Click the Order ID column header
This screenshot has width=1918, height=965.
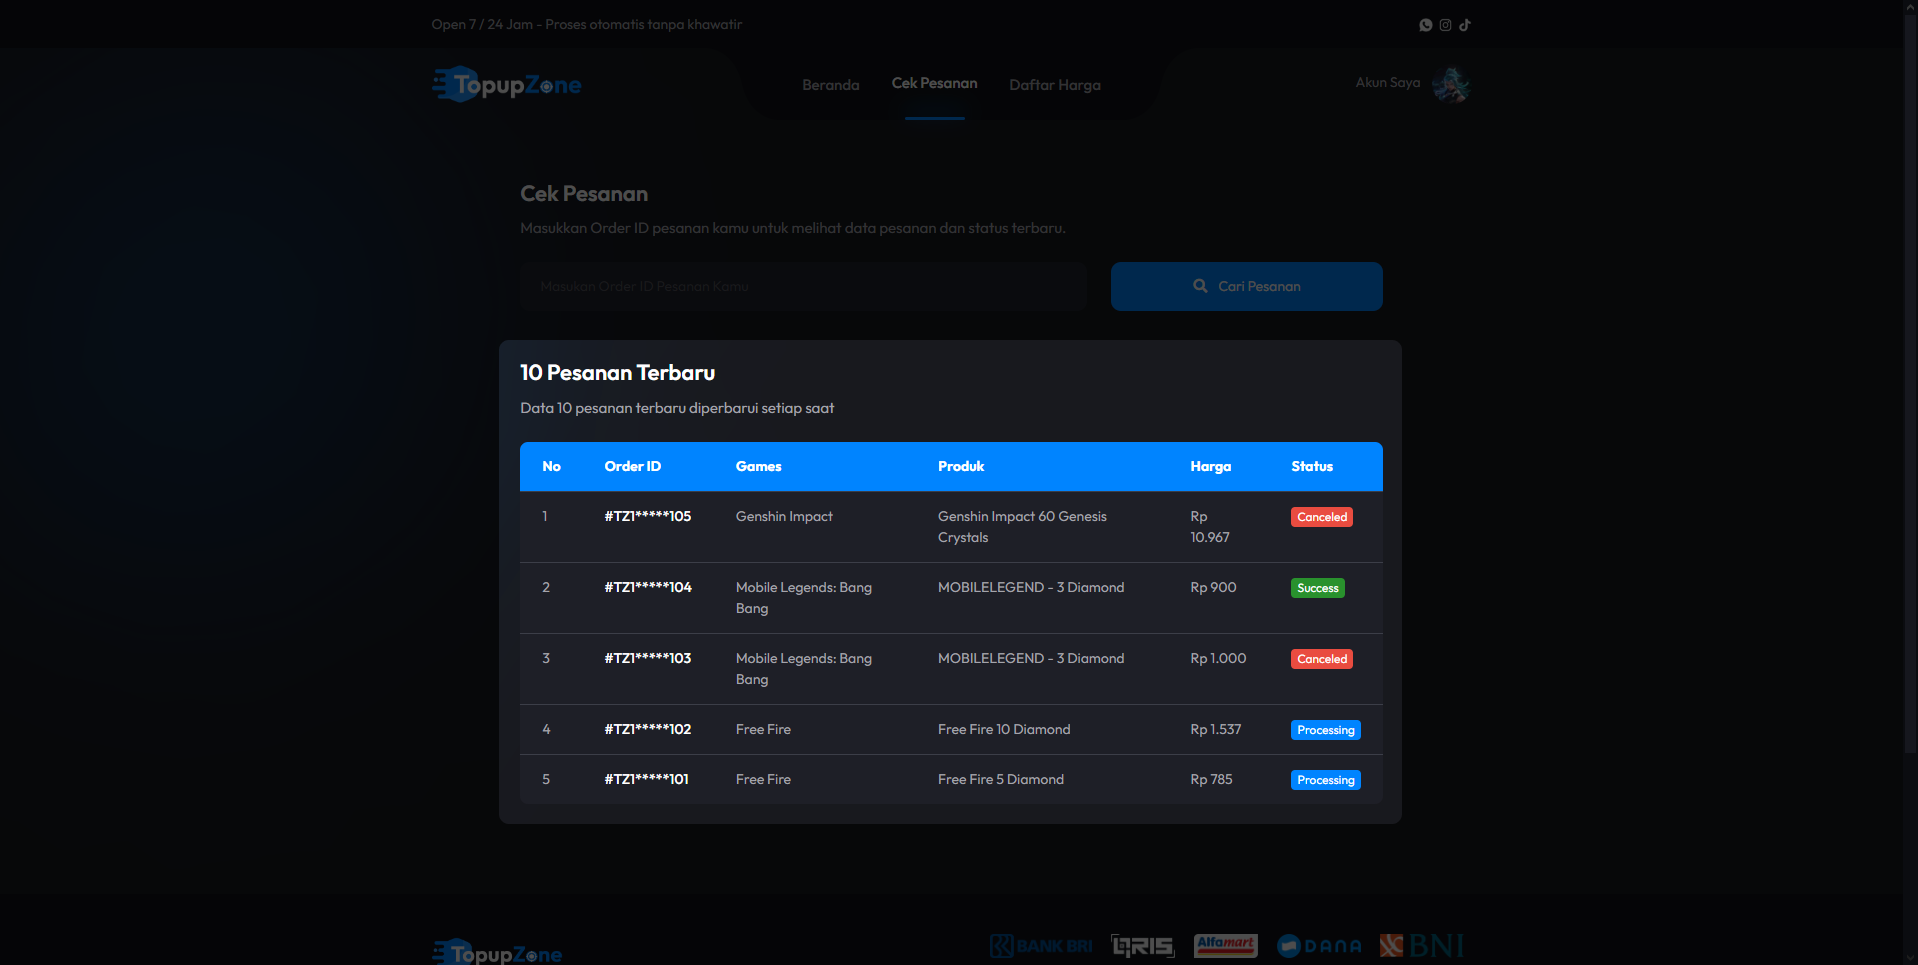click(633, 467)
